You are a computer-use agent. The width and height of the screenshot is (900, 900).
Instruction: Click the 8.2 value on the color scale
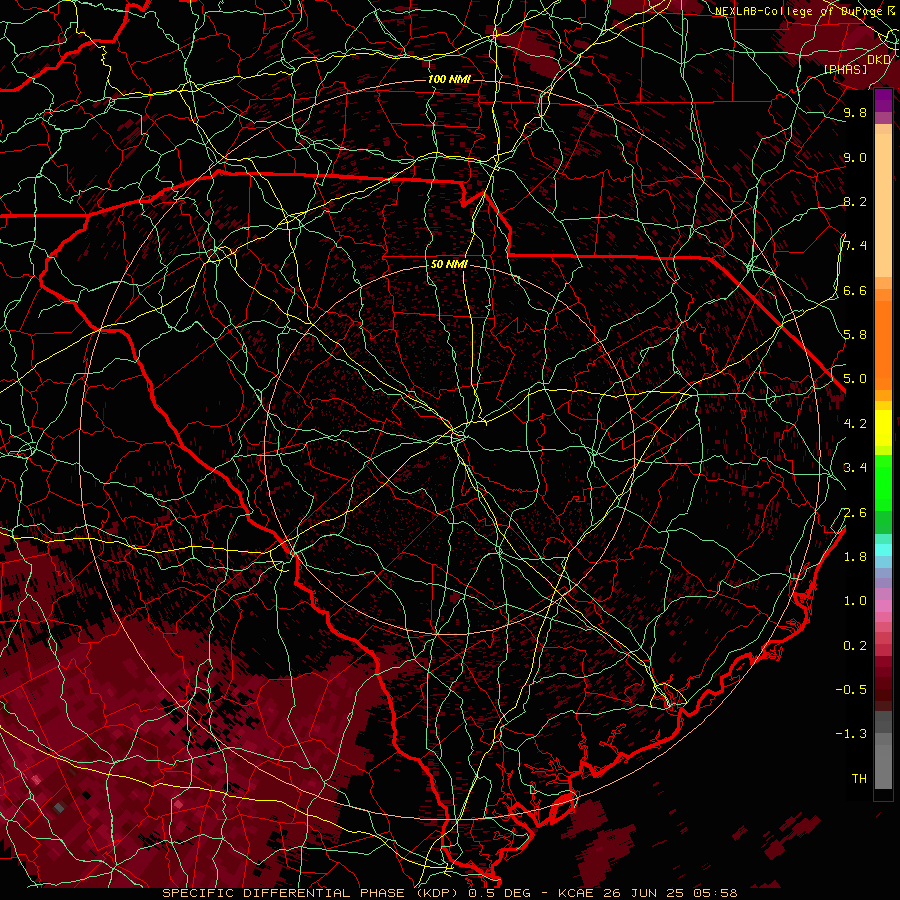click(x=855, y=201)
